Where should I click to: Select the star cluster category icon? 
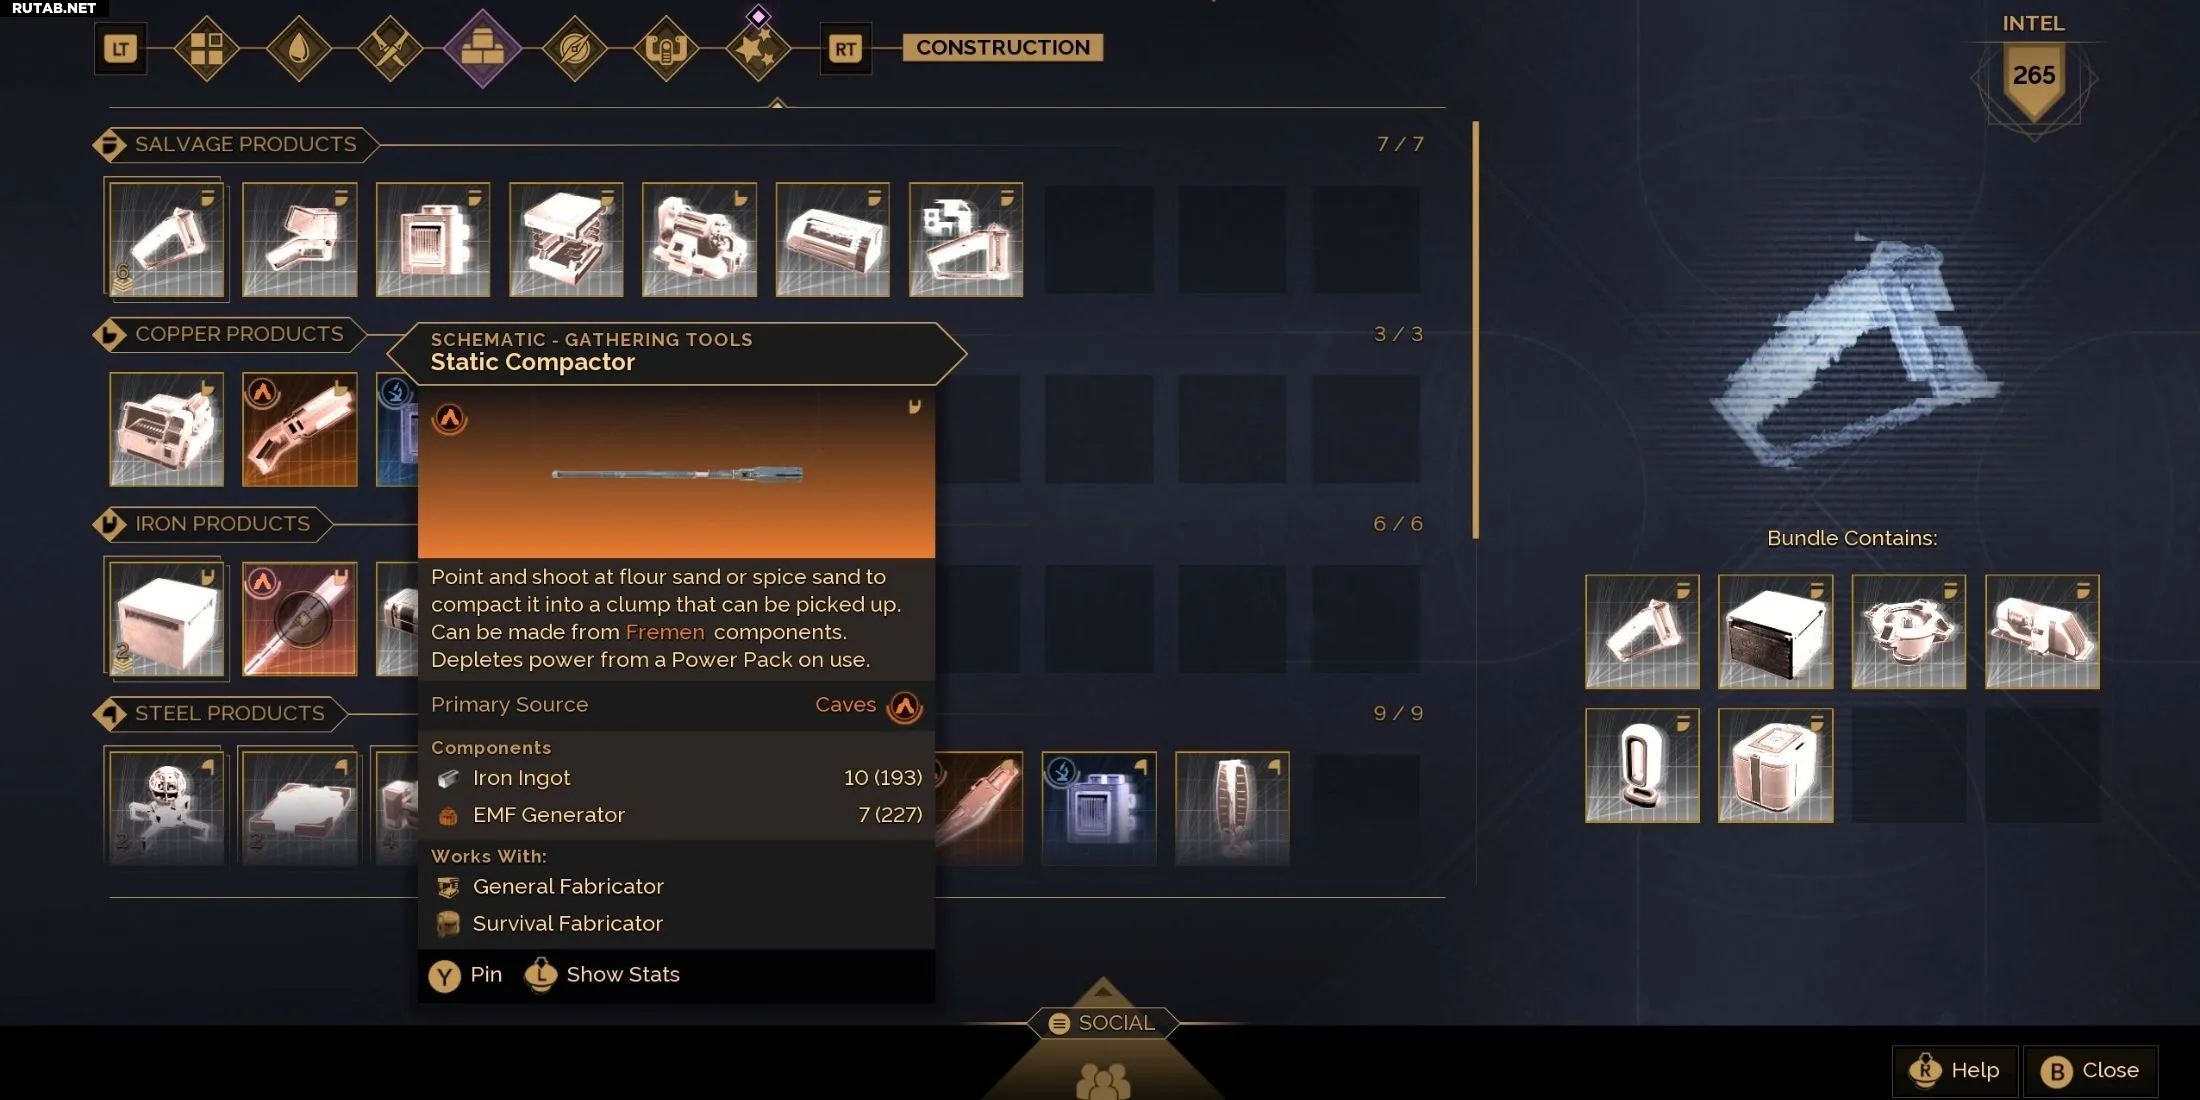(x=757, y=48)
